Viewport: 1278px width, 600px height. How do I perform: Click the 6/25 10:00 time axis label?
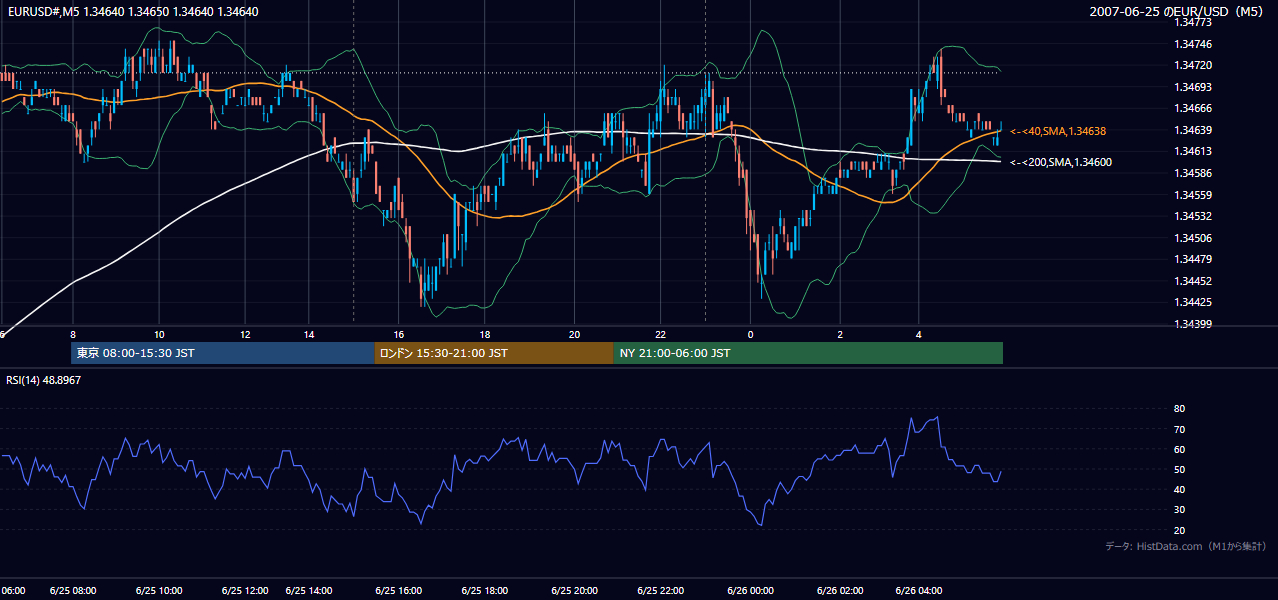click(159, 591)
